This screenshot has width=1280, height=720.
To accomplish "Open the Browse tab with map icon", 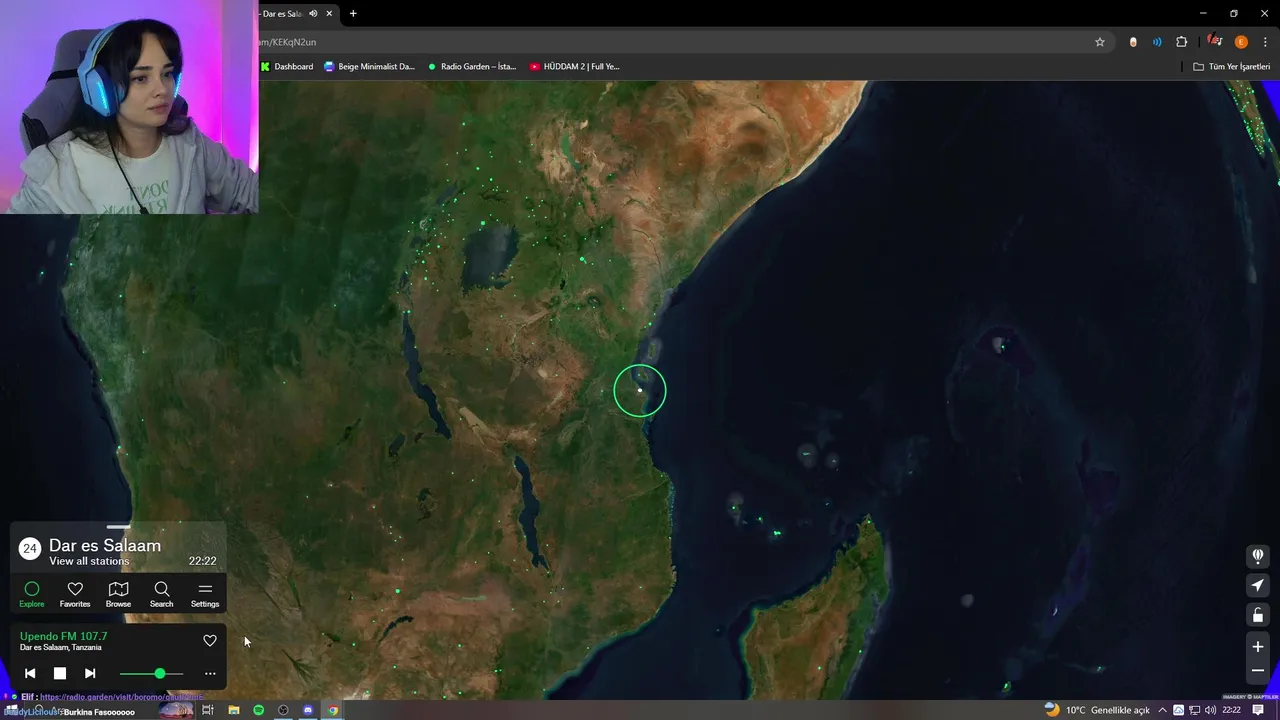I will [118, 594].
